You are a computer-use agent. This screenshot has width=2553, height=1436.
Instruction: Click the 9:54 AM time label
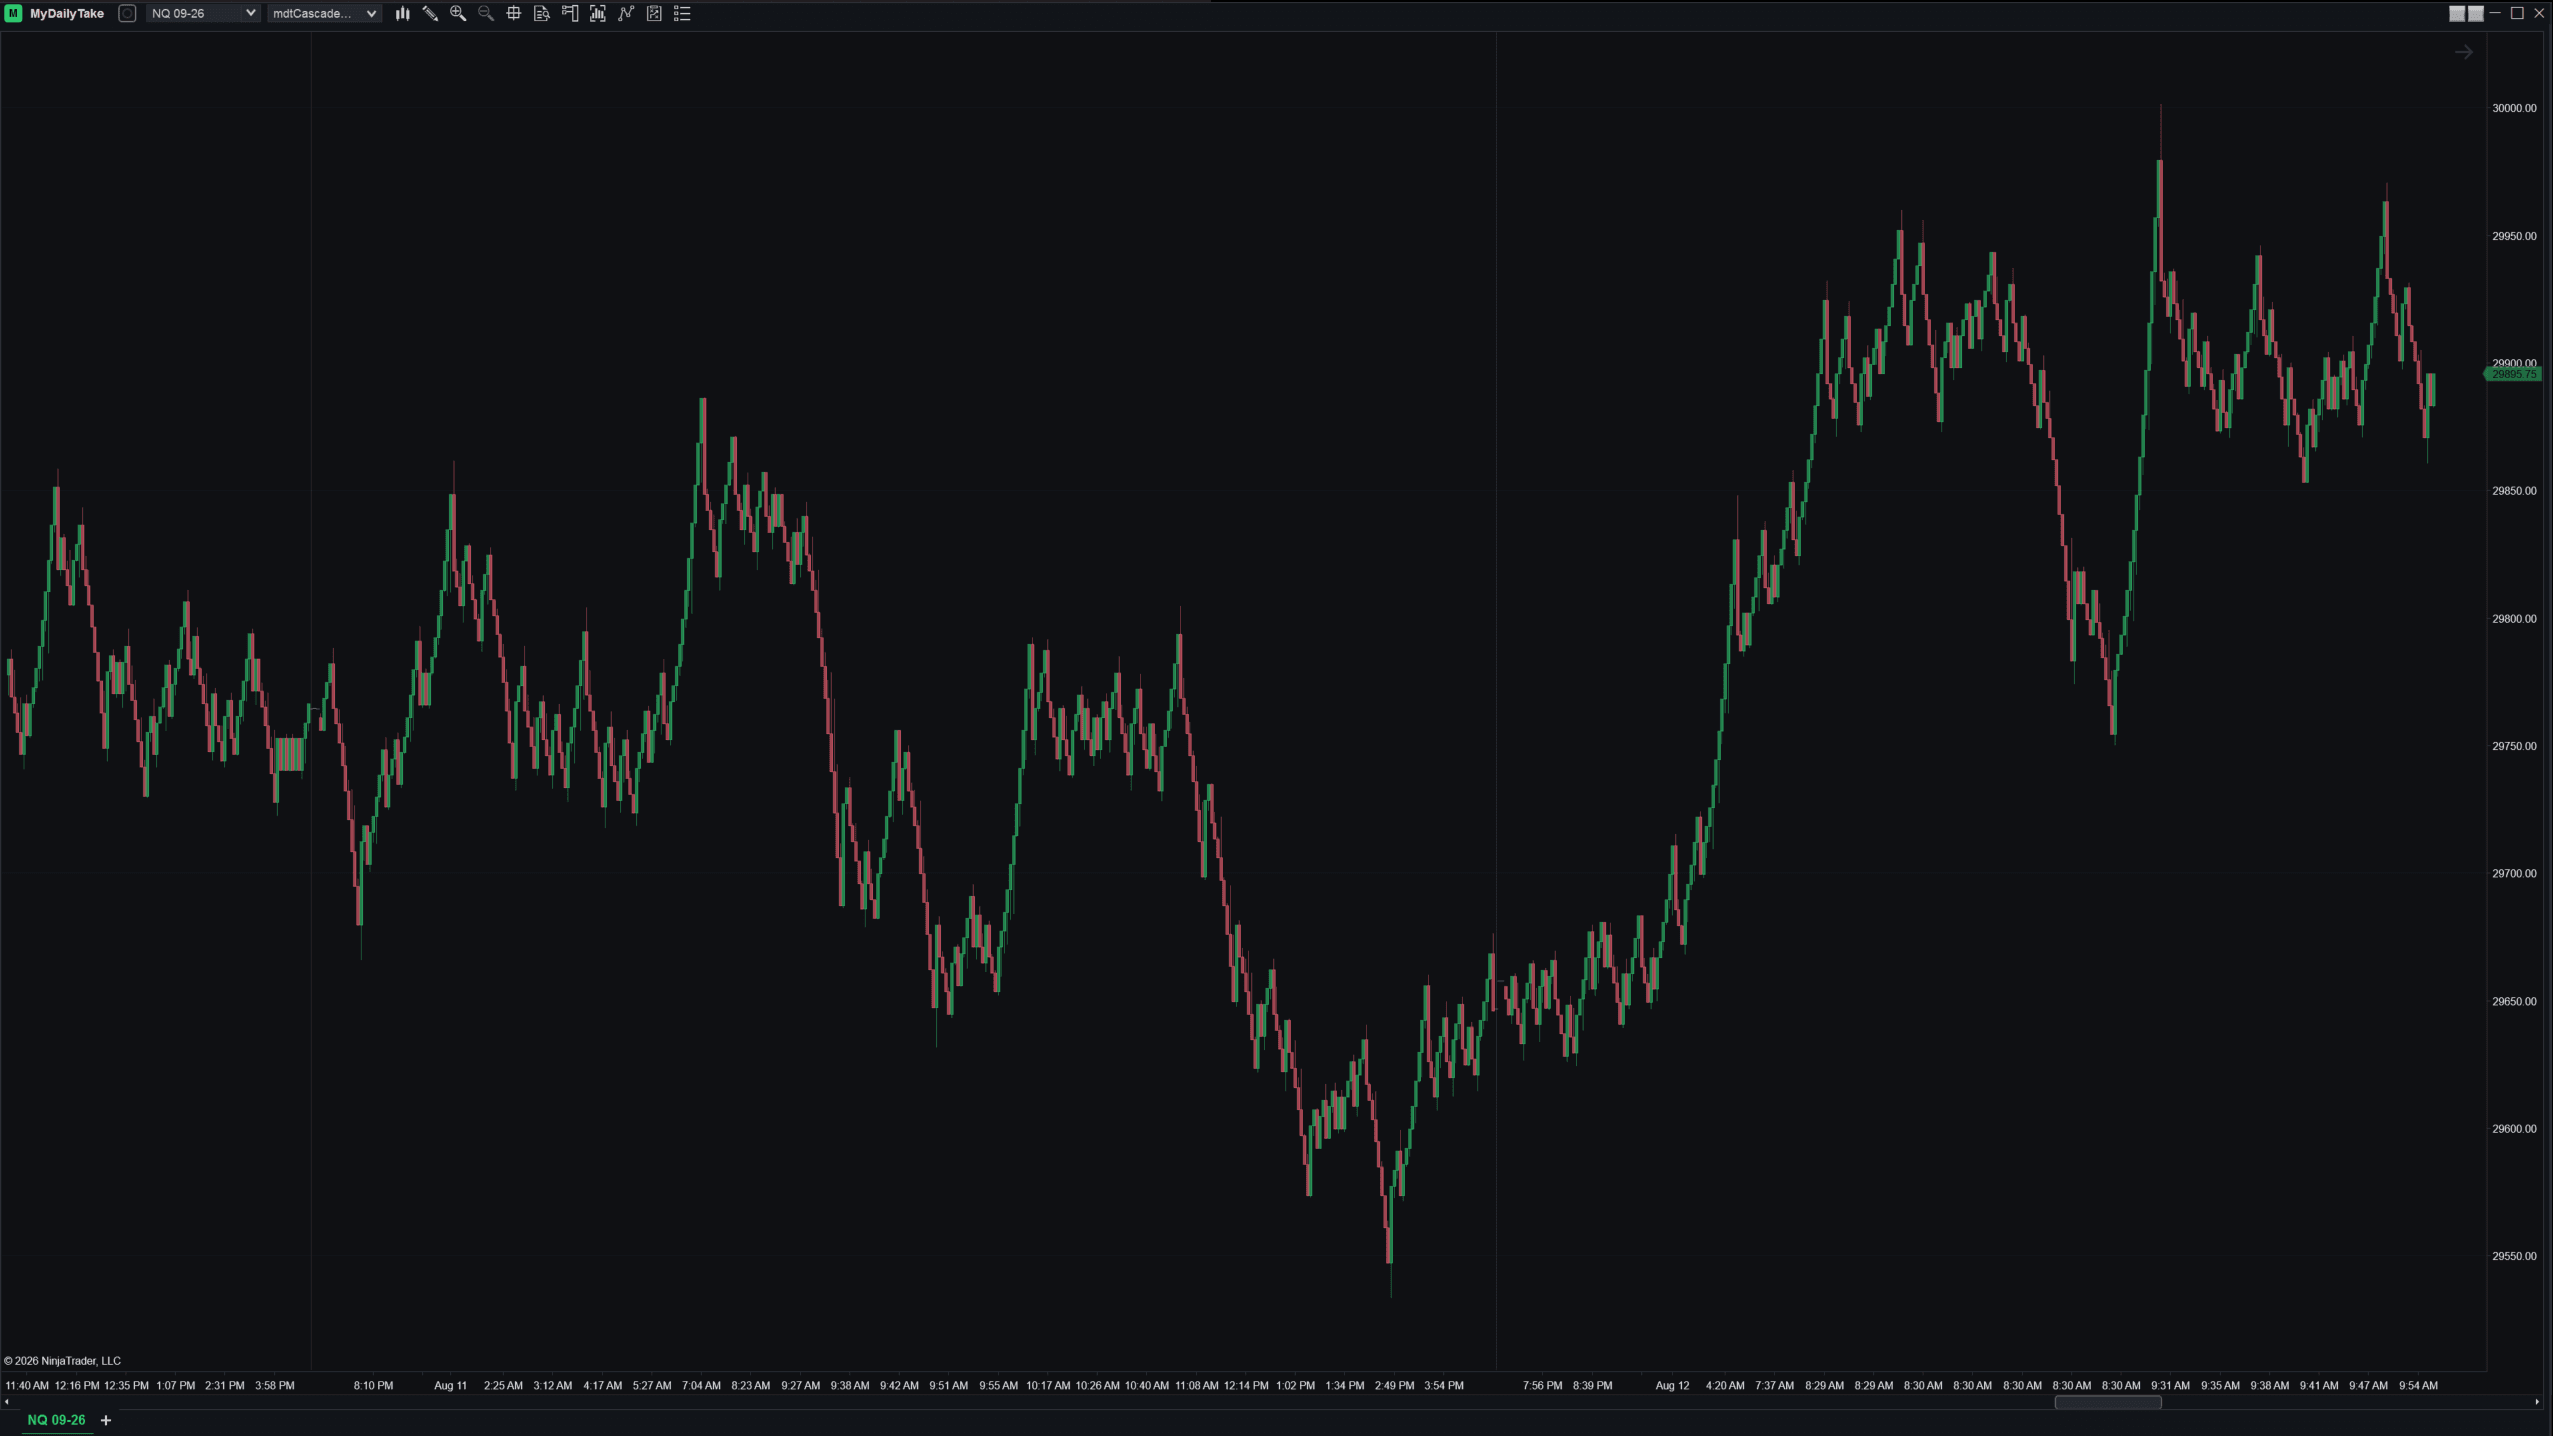click(2418, 1386)
